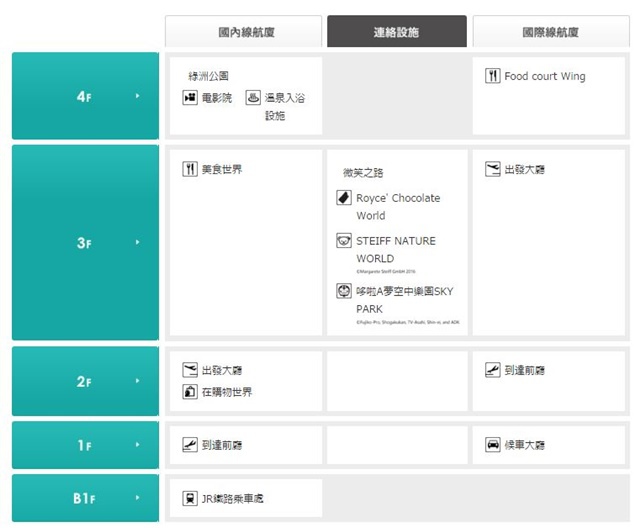Viewport: 640px width, 532px height.
Task: Click the Royce' Chocolate World icon
Action: 344,198
